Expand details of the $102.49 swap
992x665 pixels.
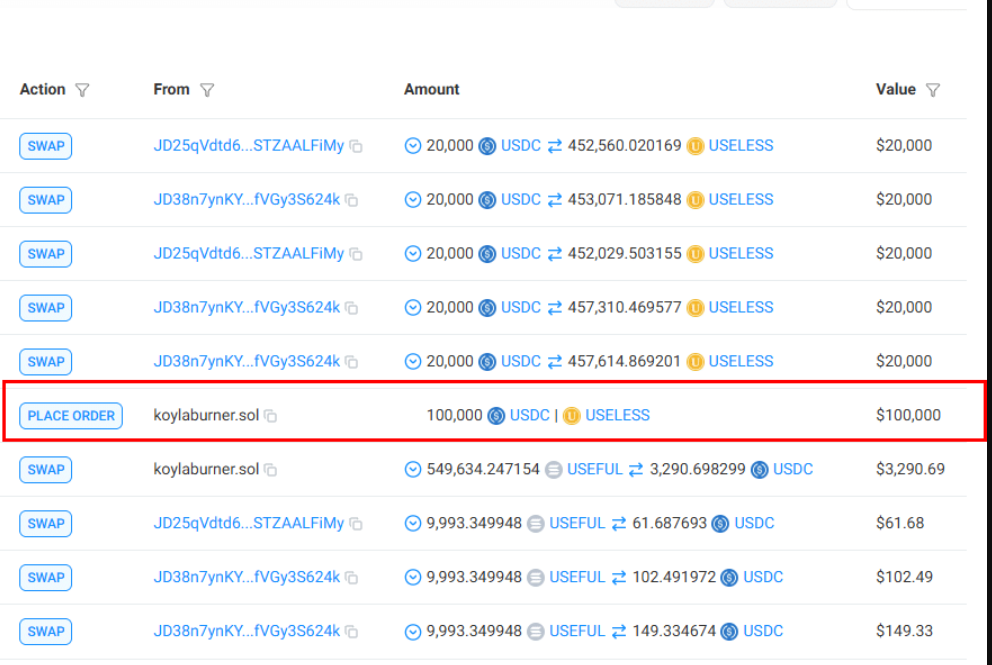pos(412,578)
